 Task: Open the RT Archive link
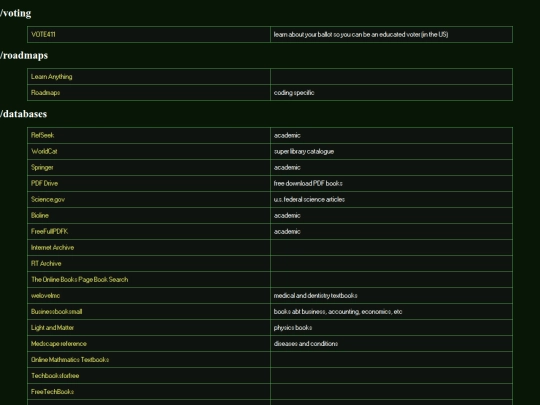tap(46, 263)
